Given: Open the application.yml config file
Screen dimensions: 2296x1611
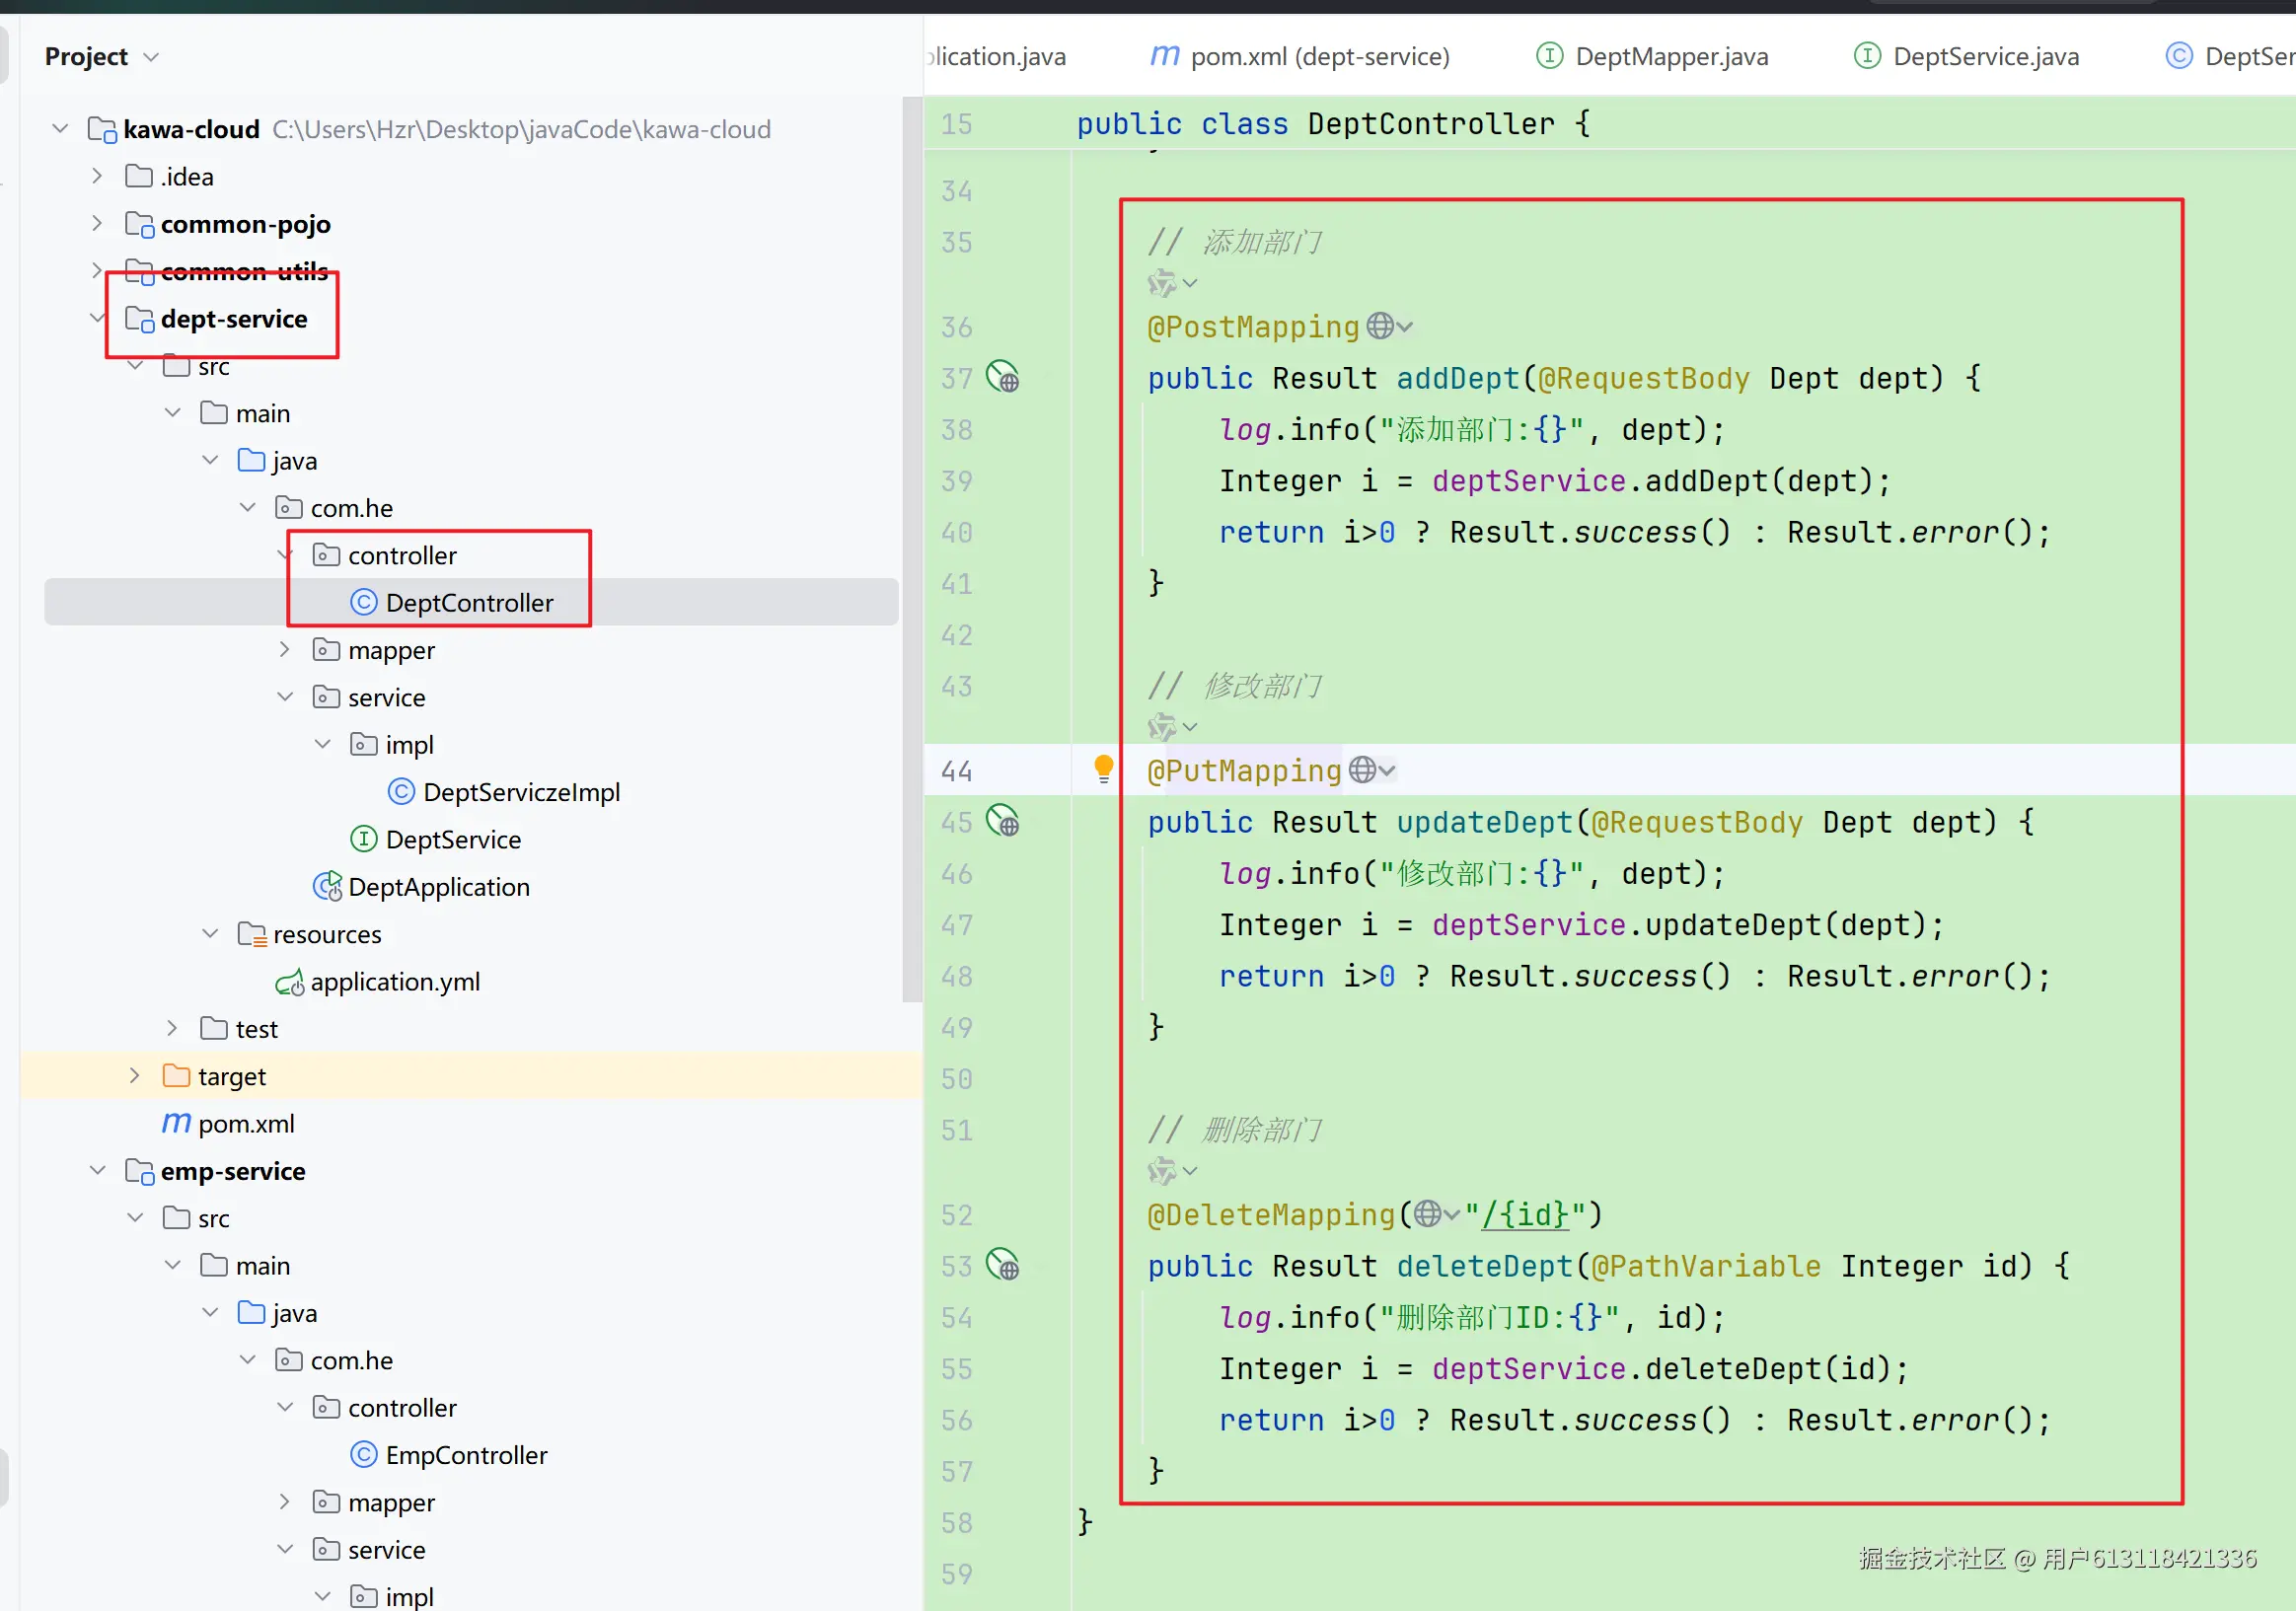Looking at the screenshot, I should (x=394, y=982).
